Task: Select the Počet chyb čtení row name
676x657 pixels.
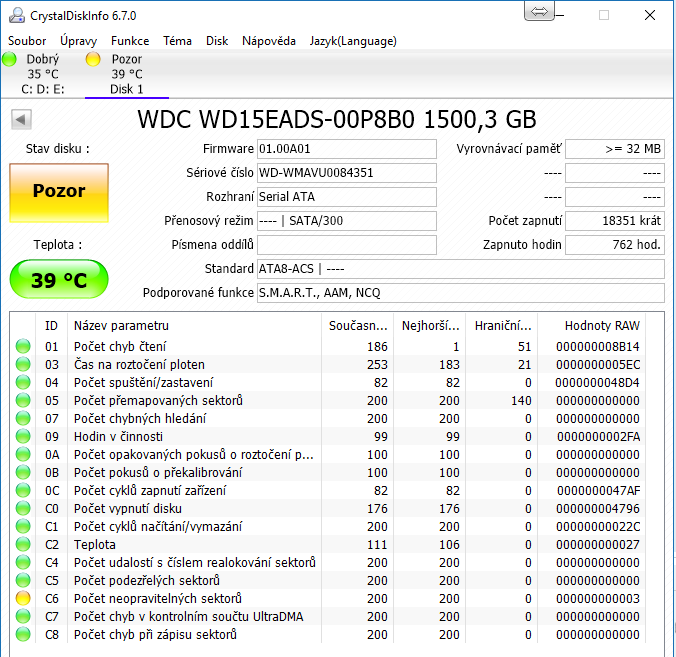Action: 120,347
